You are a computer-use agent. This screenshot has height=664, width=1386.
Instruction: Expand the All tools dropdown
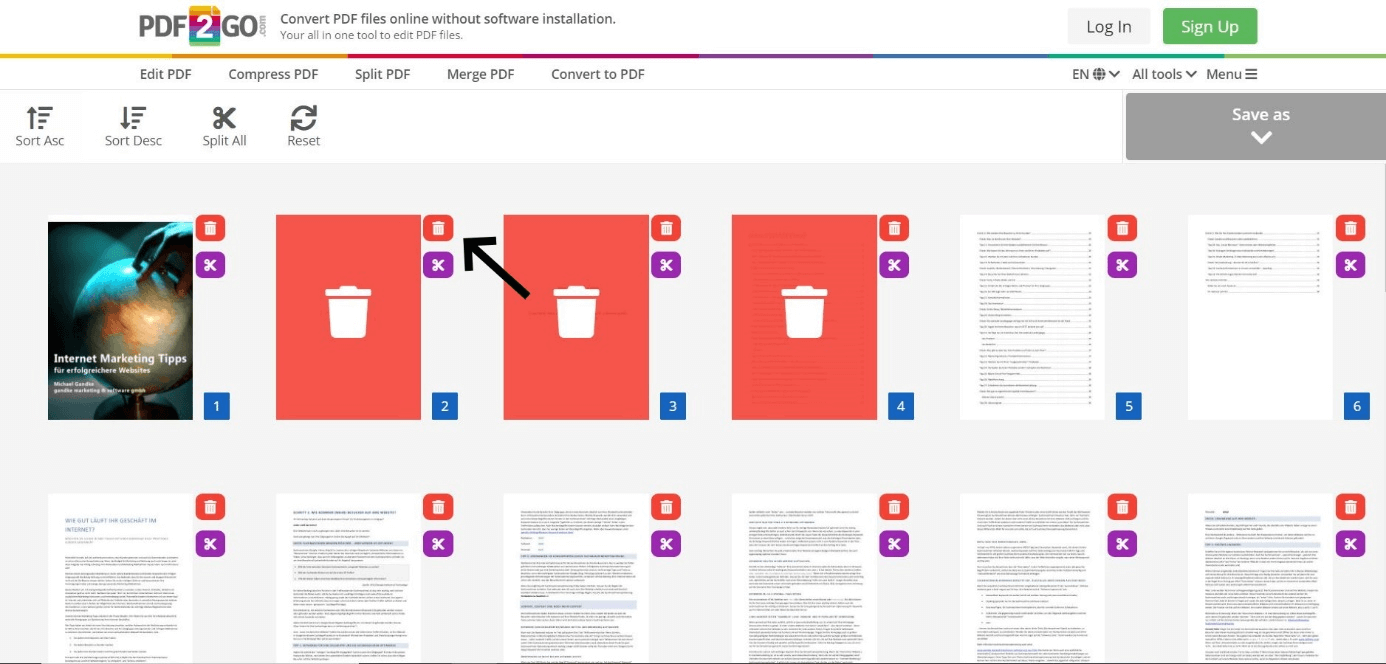tap(1164, 74)
